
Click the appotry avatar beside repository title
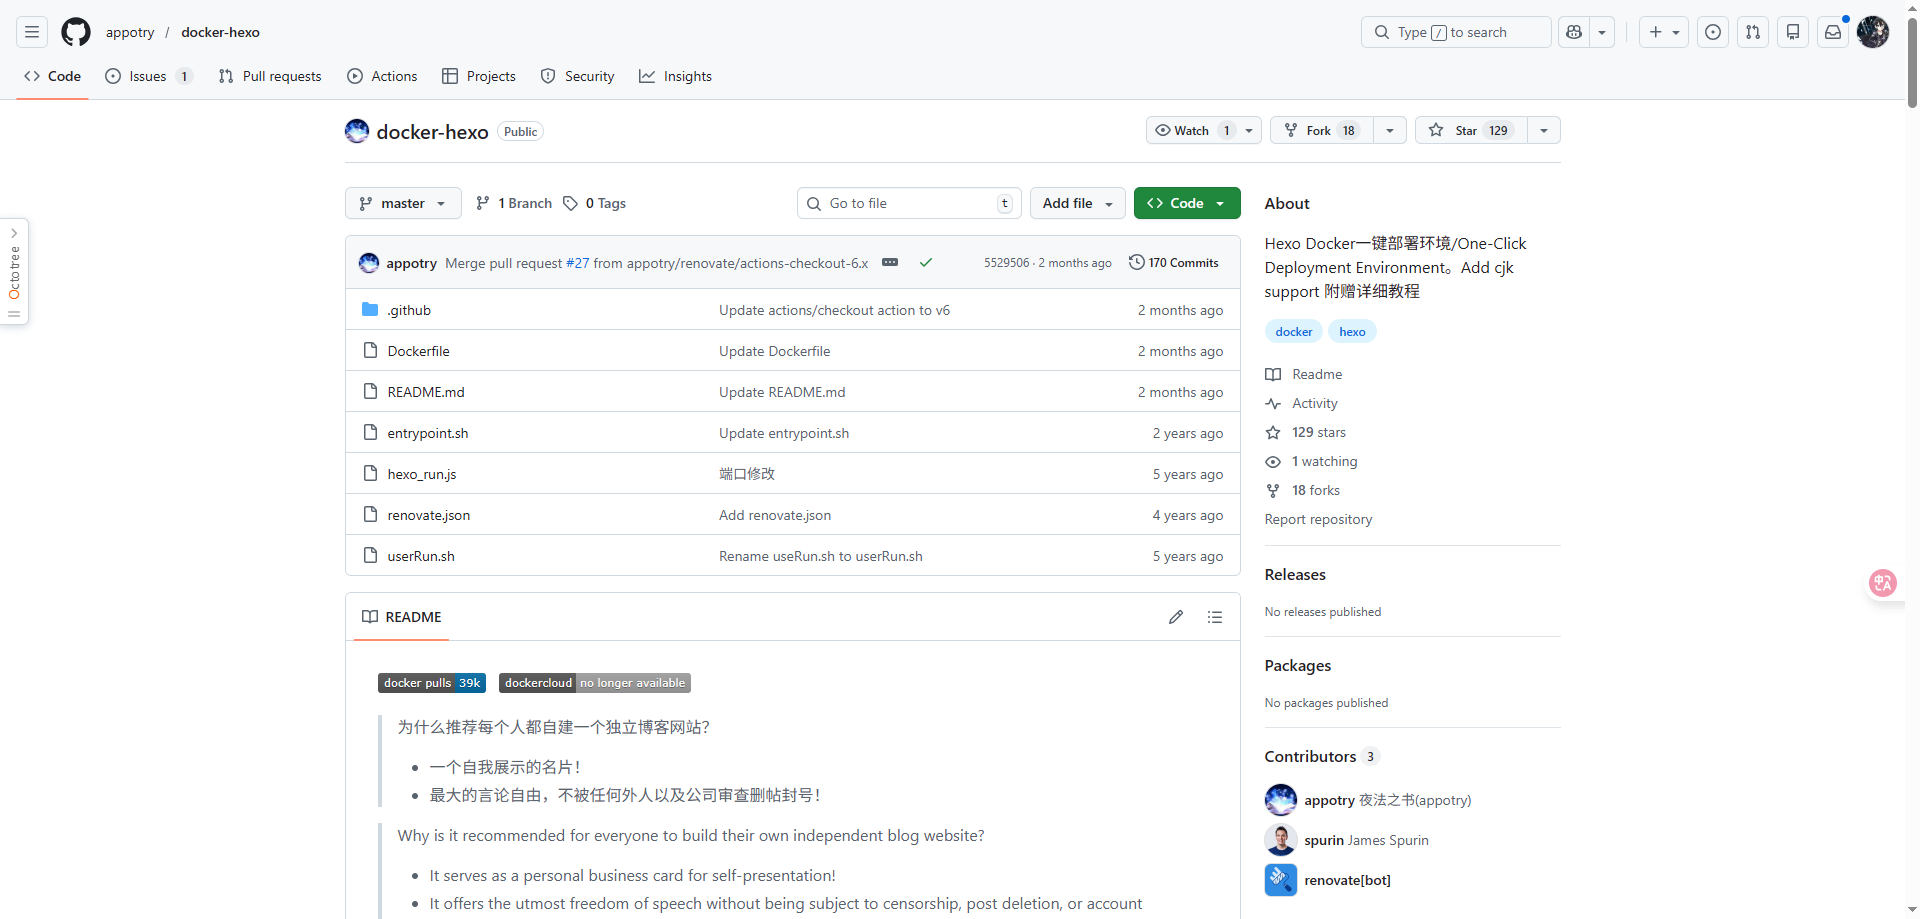357,131
